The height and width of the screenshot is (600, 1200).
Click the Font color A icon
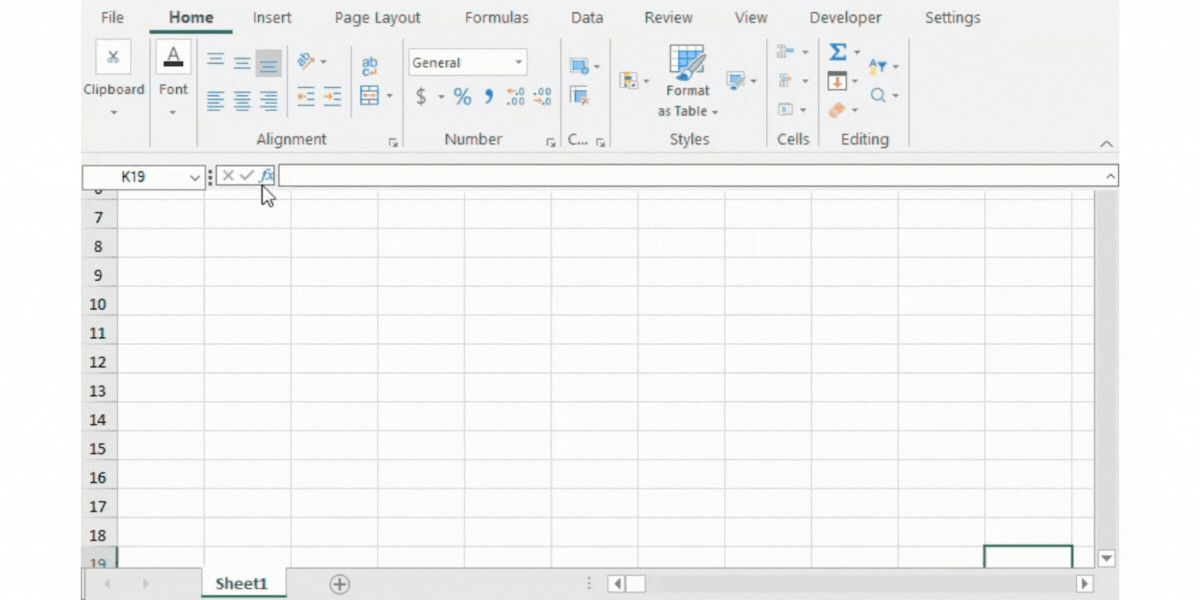pyautogui.click(x=173, y=57)
